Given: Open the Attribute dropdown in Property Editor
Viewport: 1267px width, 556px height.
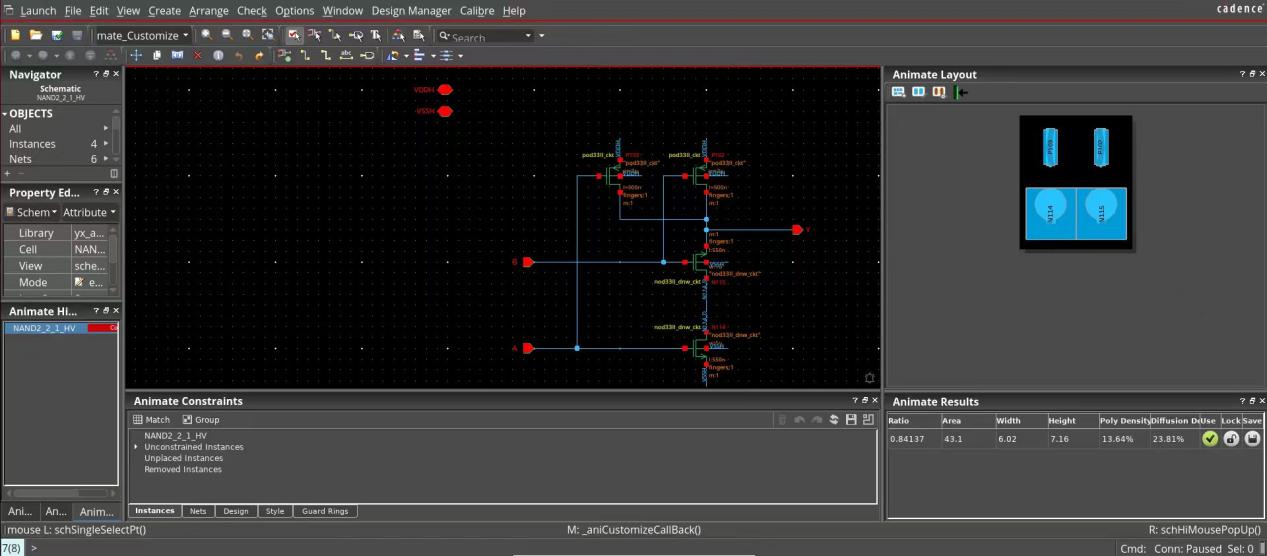Looking at the screenshot, I should 89,212.
